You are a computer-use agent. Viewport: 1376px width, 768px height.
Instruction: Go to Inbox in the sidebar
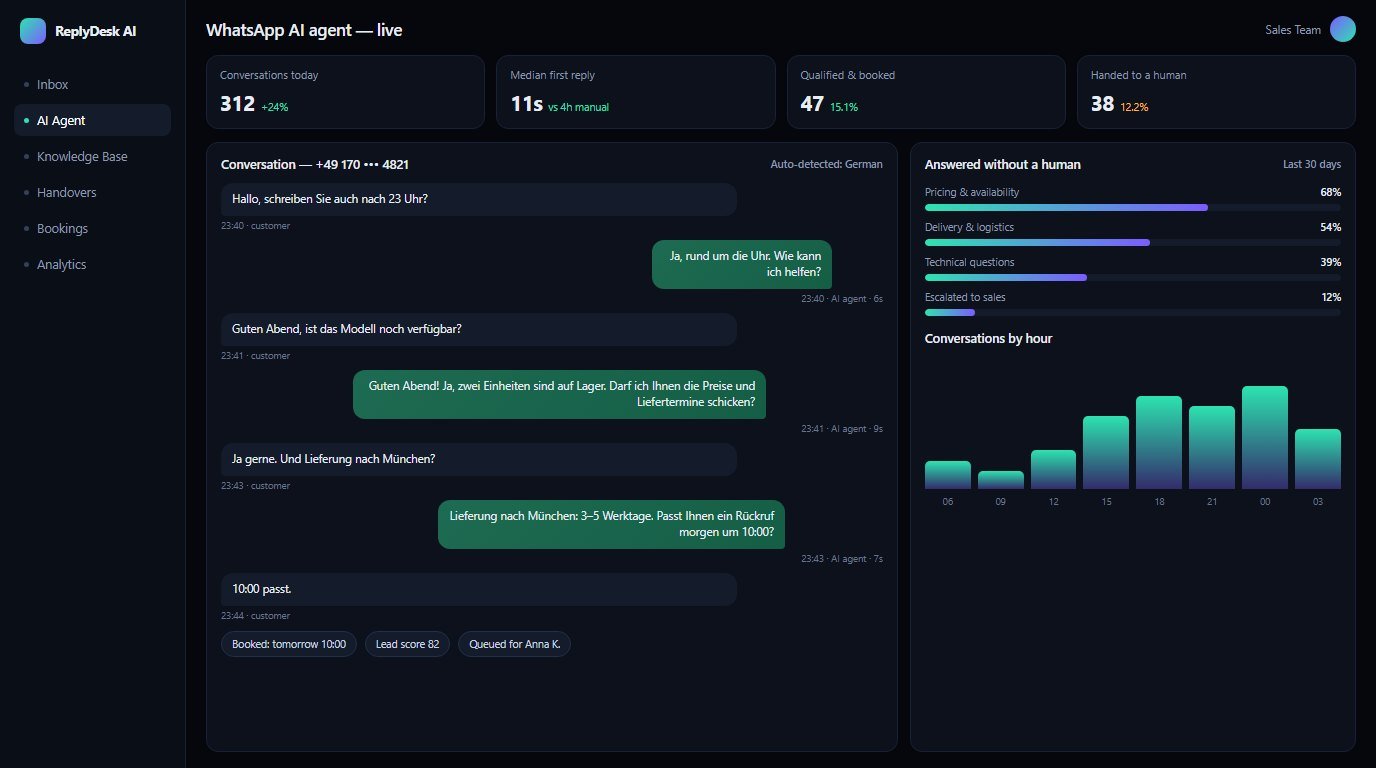point(92,85)
